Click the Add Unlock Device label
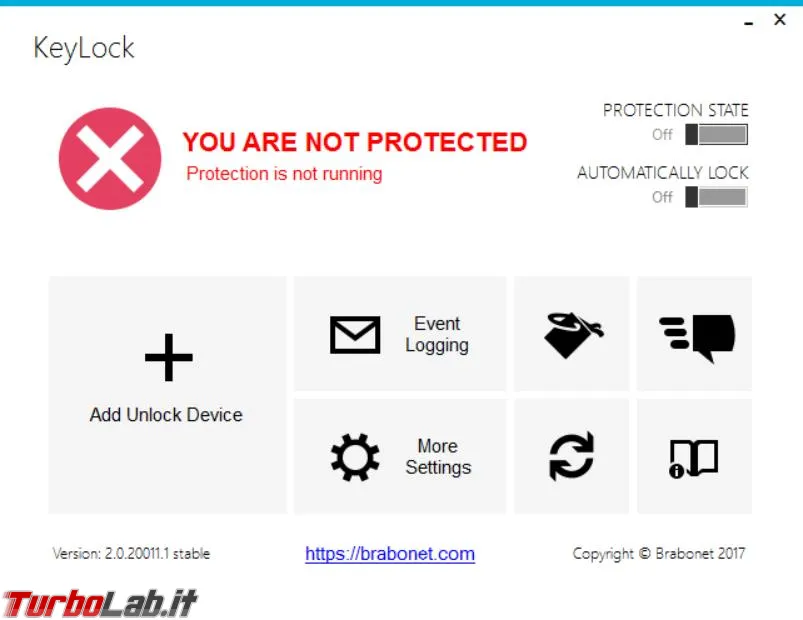 coord(166,415)
